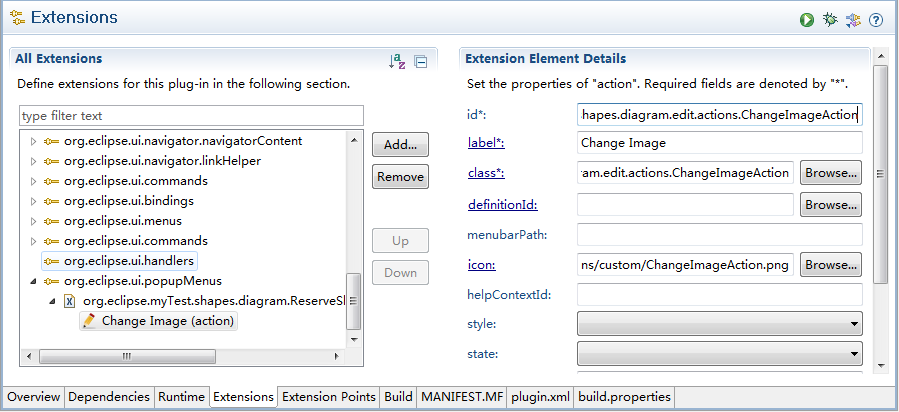The image size is (899, 412).
Task: Click the Add... button
Action: [400, 145]
